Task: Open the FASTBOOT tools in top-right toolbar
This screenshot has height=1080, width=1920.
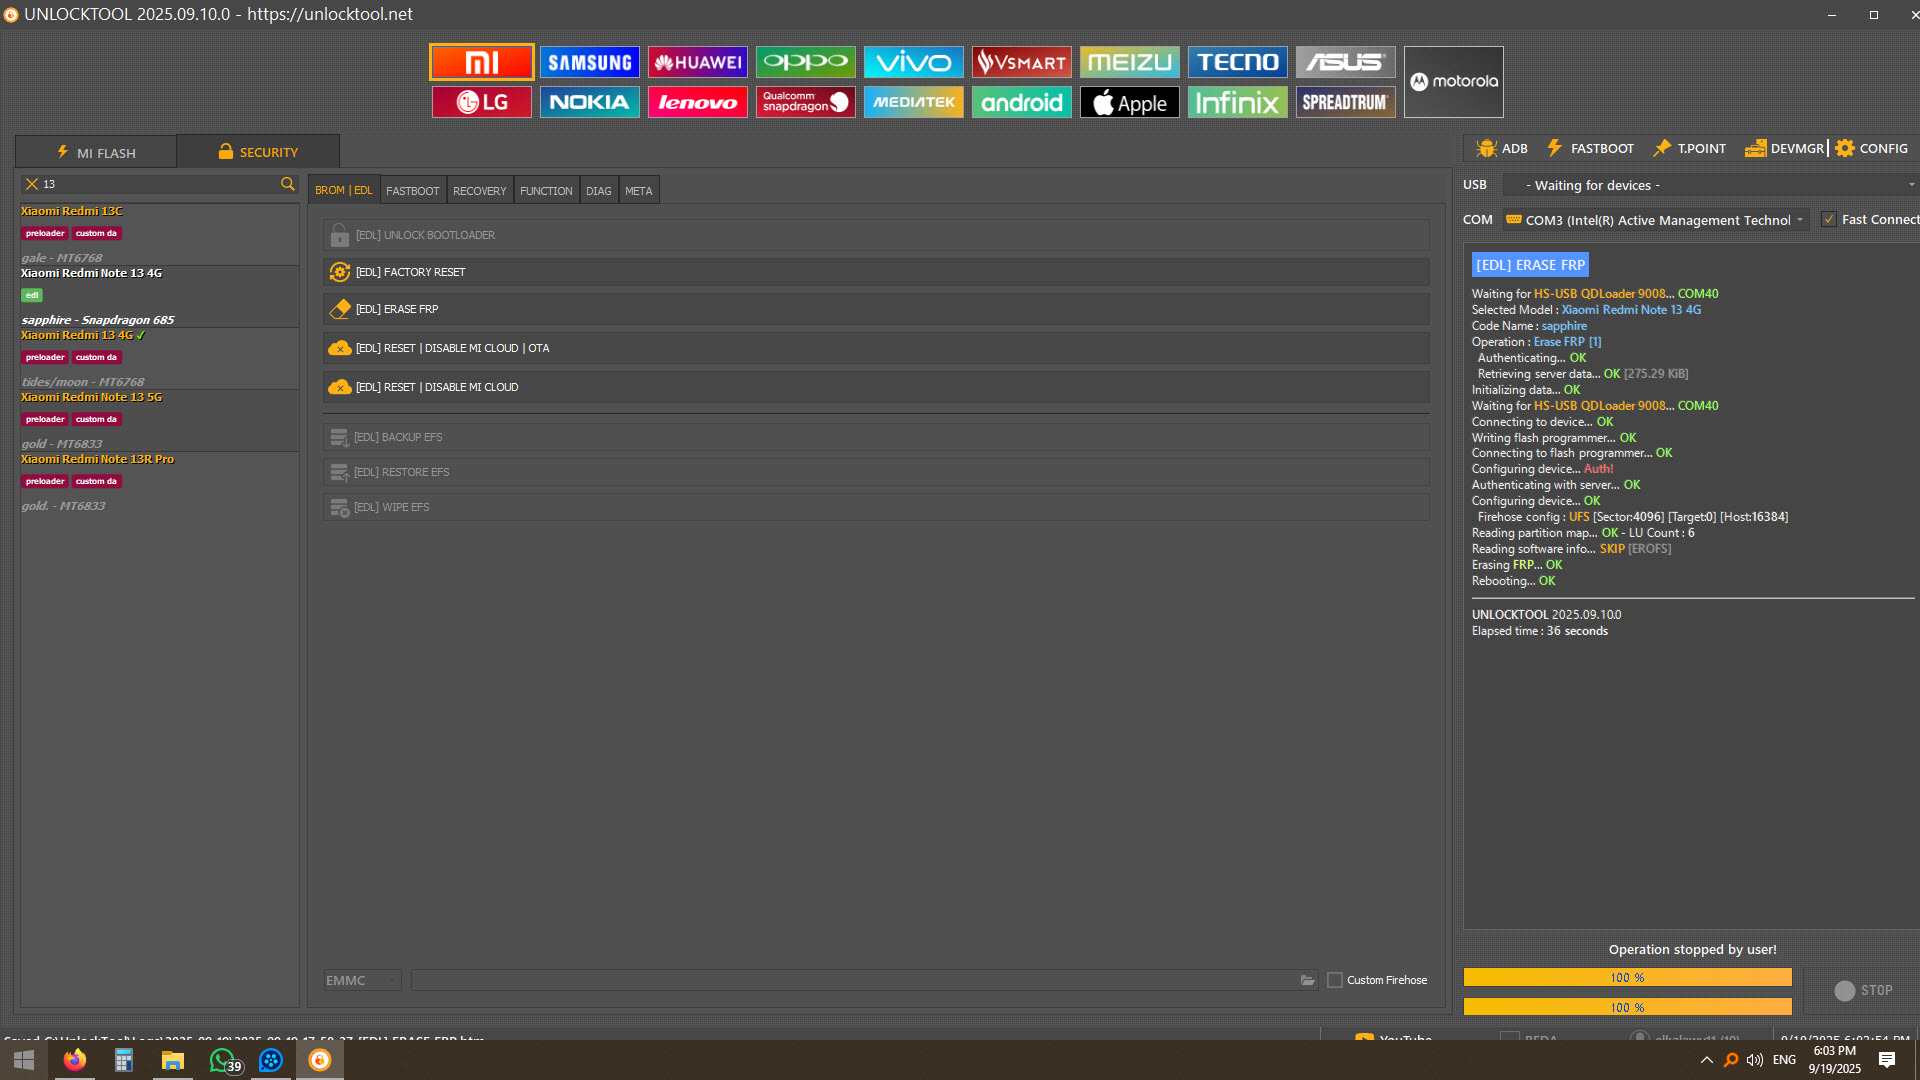Action: point(1590,148)
